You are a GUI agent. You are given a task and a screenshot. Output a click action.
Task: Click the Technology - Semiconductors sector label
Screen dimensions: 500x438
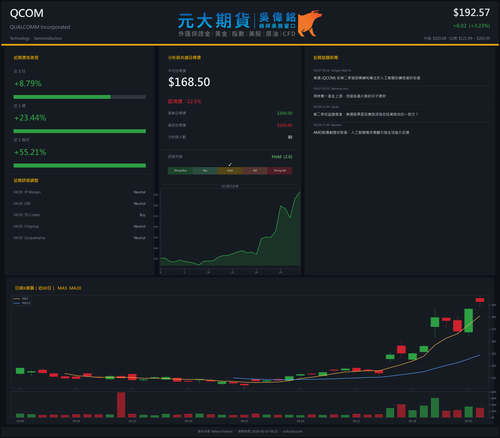click(x=36, y=38)
